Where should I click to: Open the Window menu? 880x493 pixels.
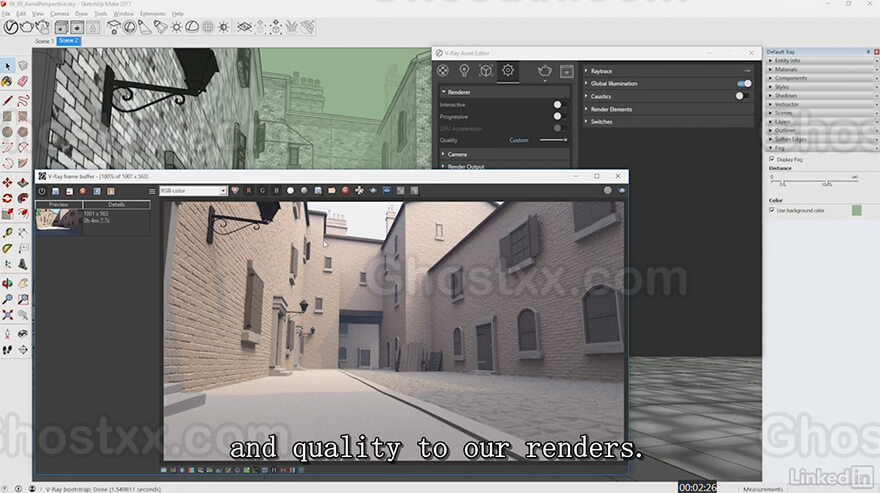pyautogui.click(x=123, y=13)
